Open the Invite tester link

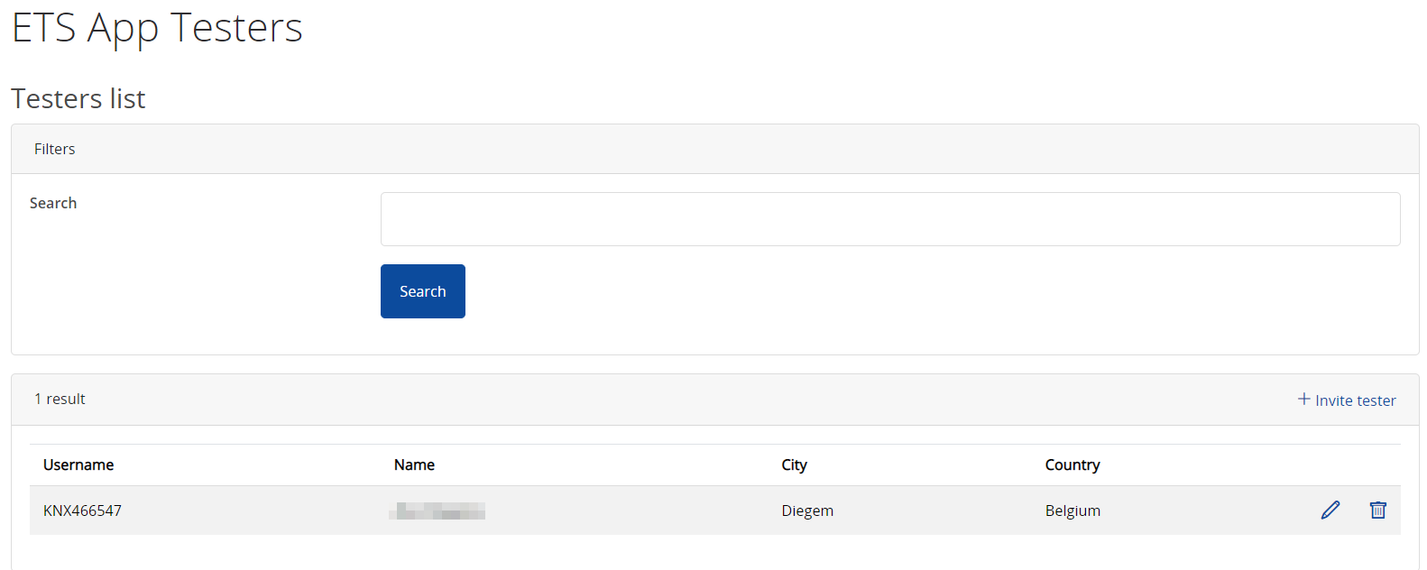(1347, 400)
